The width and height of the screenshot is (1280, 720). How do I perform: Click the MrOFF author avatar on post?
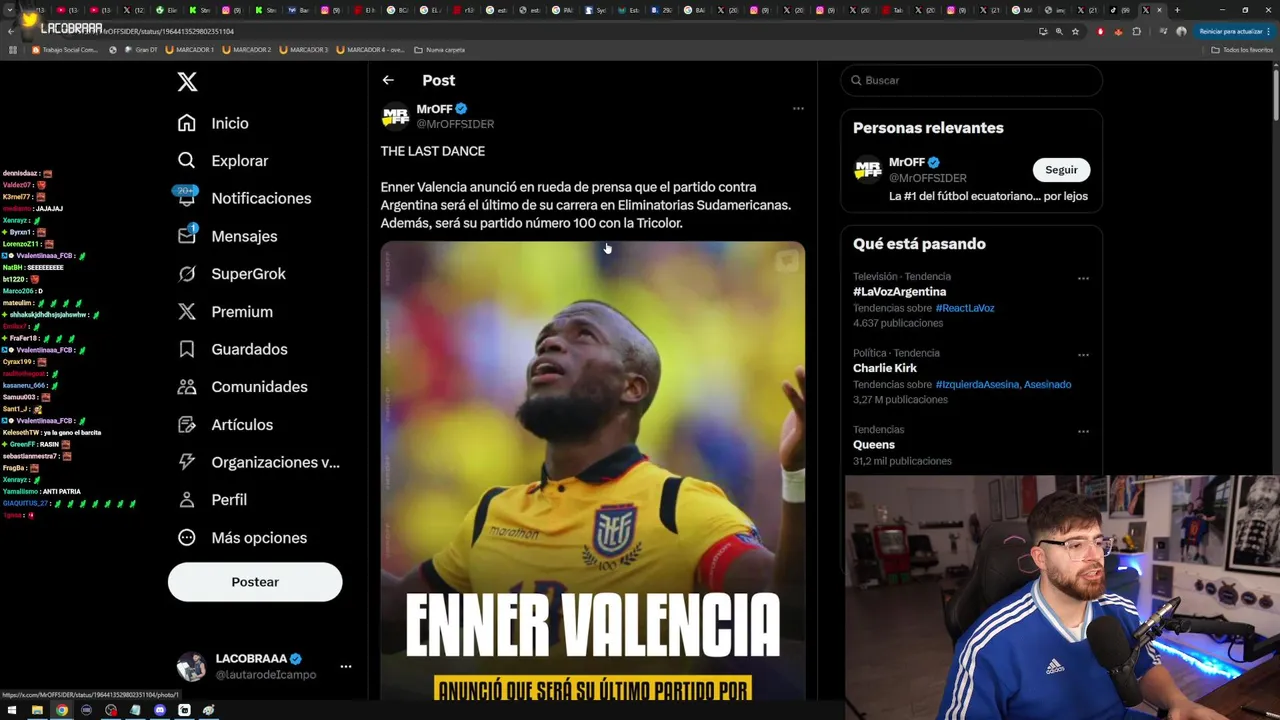tap(396, 116)
